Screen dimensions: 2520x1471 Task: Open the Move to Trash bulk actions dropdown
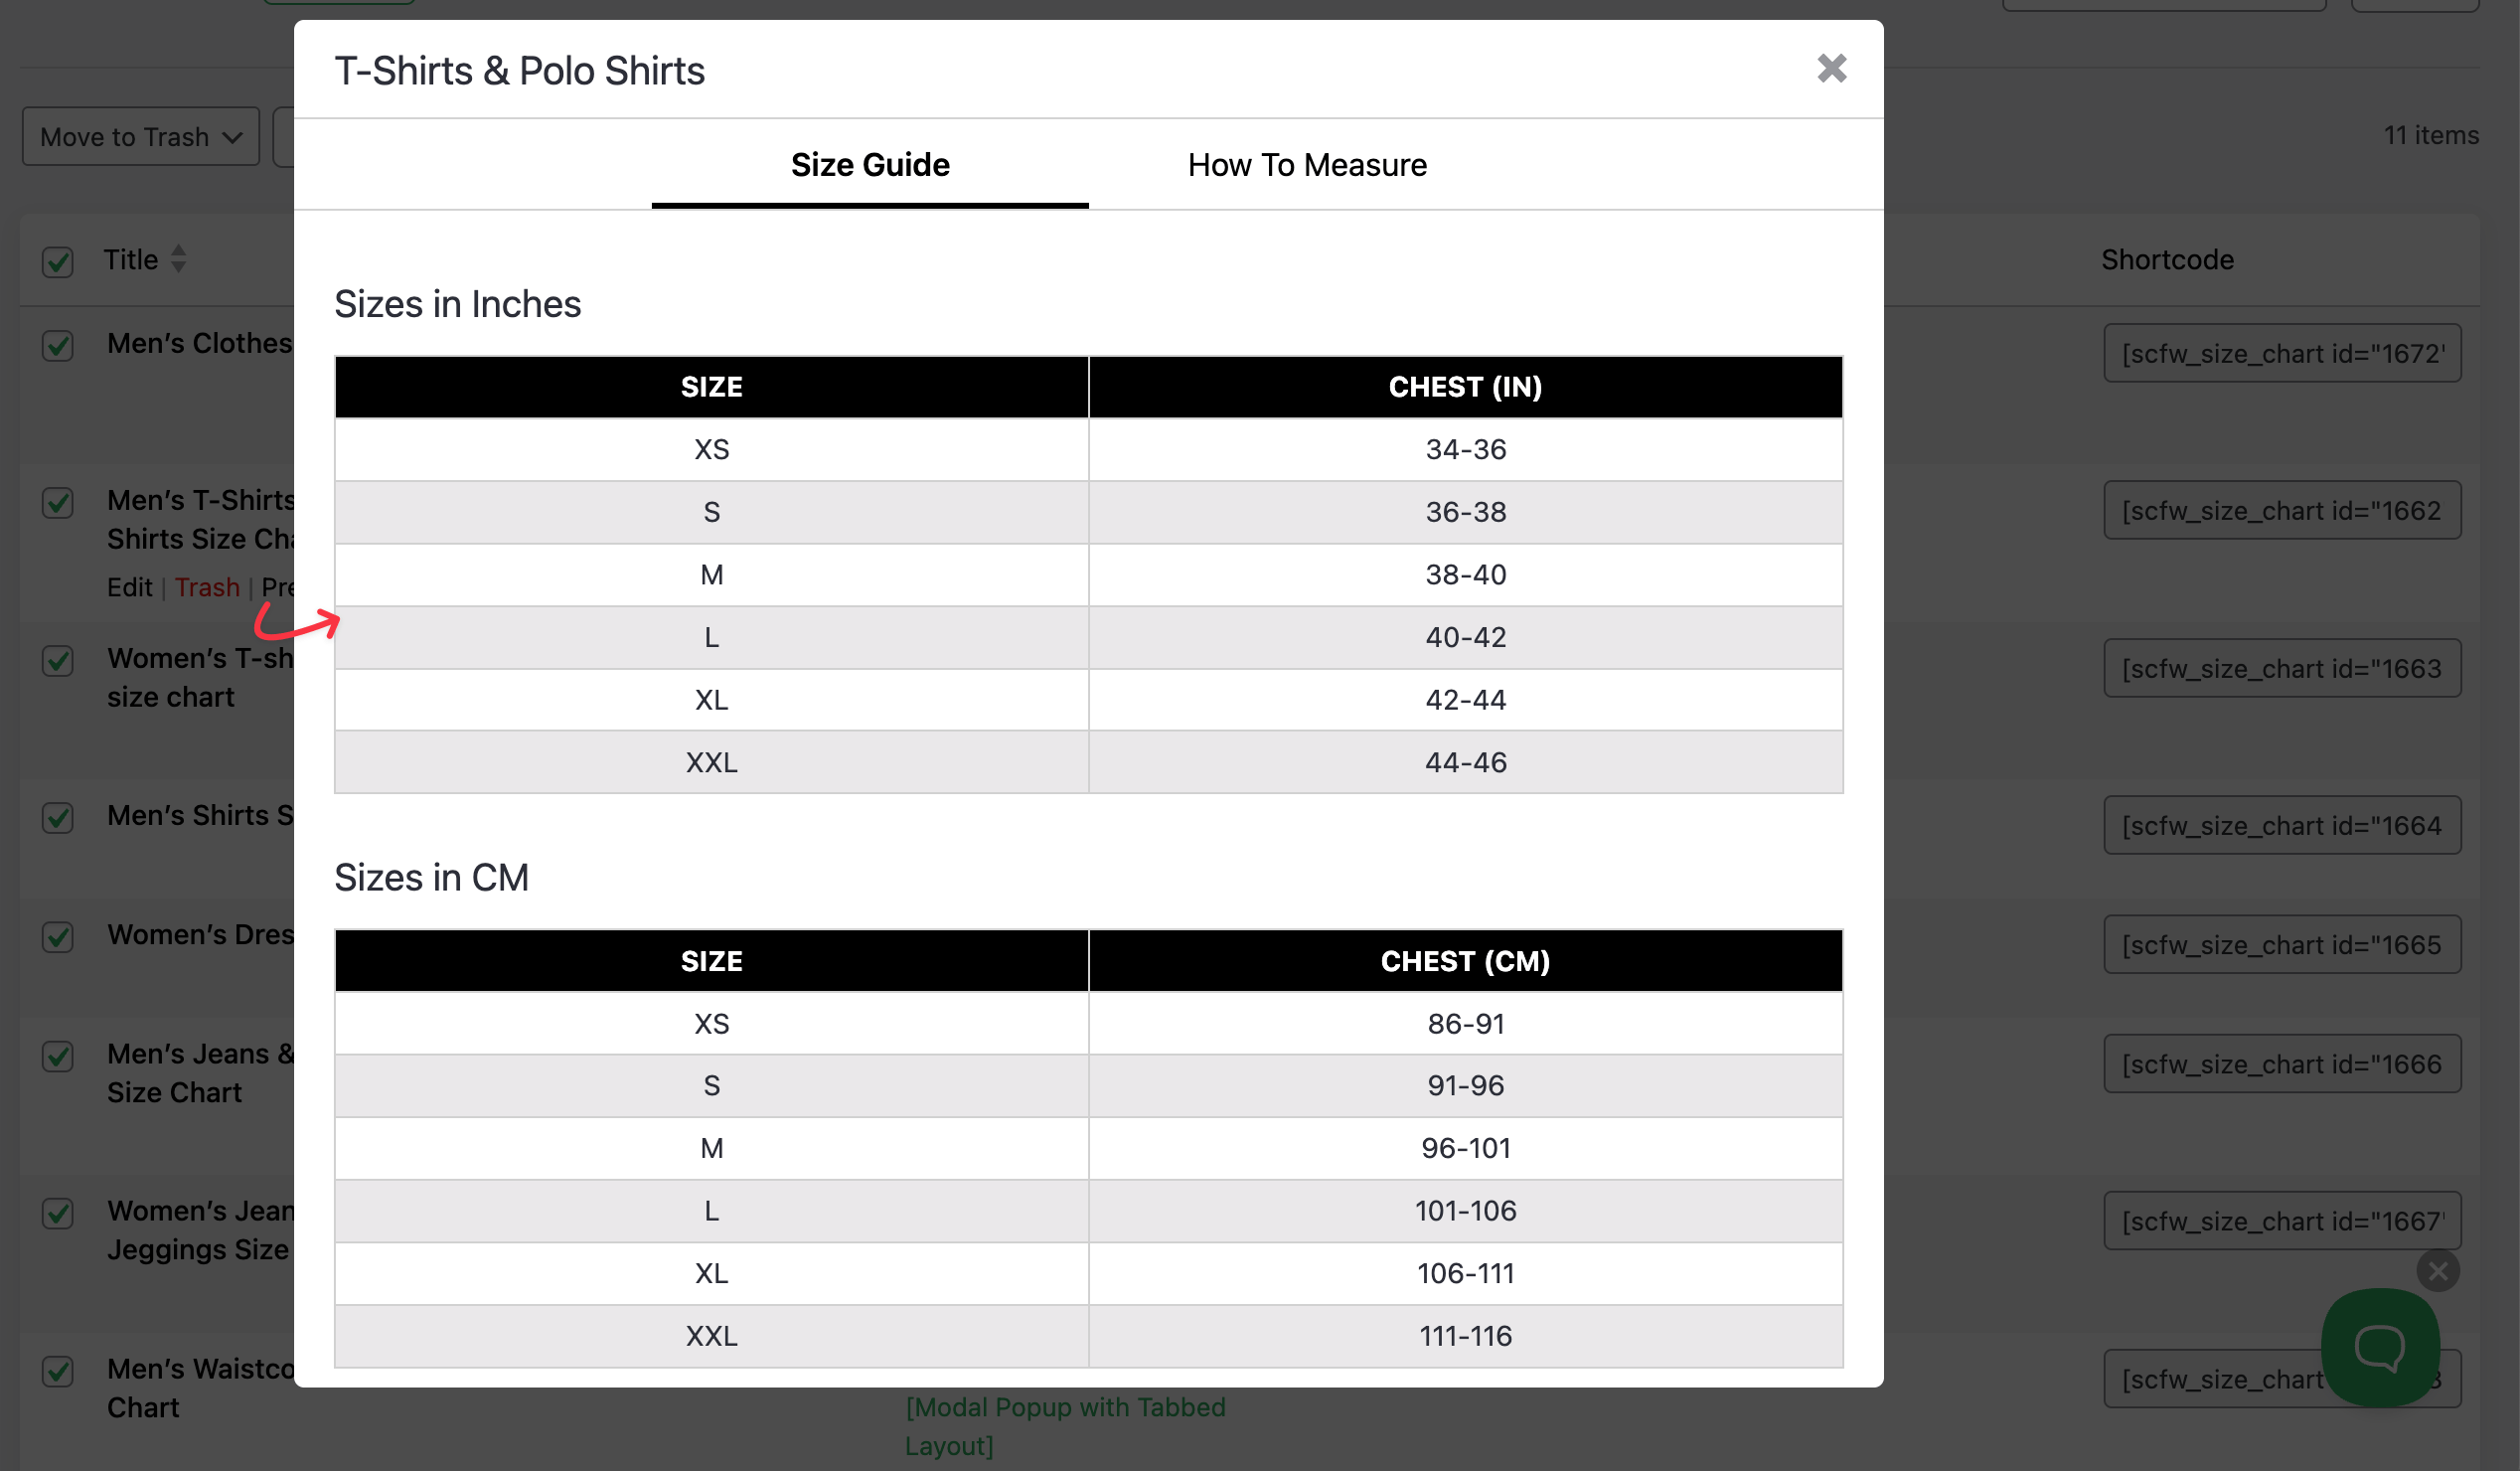click(139, 136)
